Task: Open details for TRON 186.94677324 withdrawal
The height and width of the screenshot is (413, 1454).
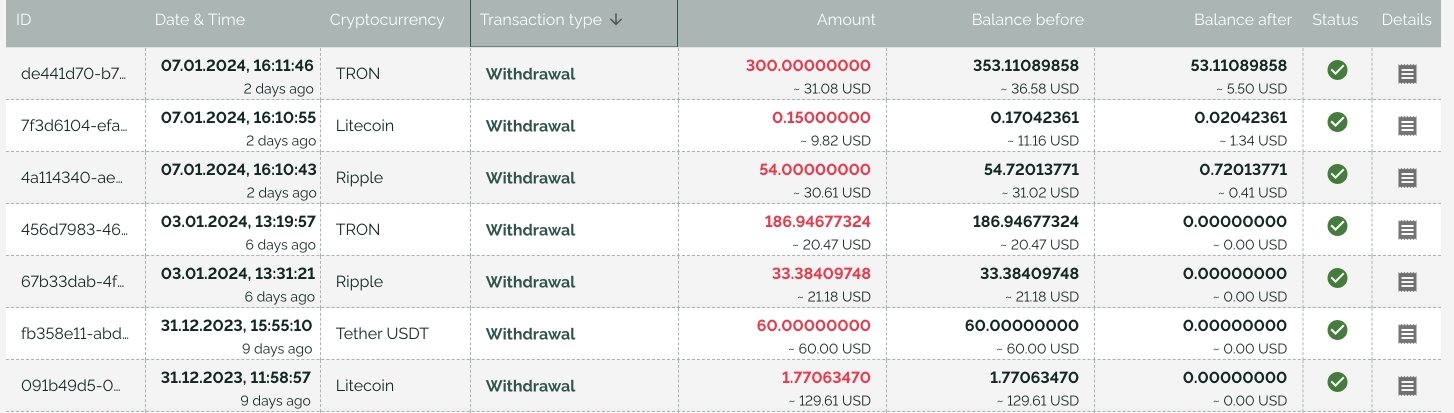Action: 1407,230
